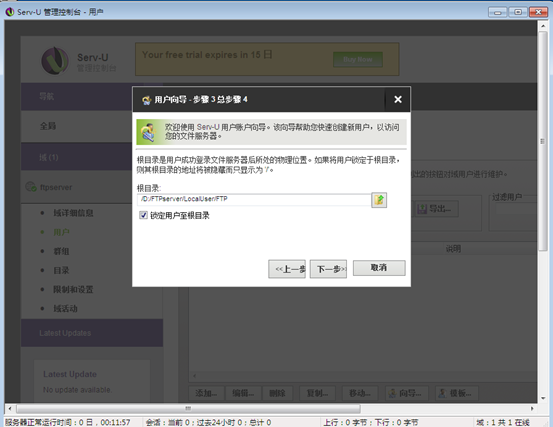Click the 说明 column header
The width and height of the screenshot is (553, 427).
coord(453,249)
